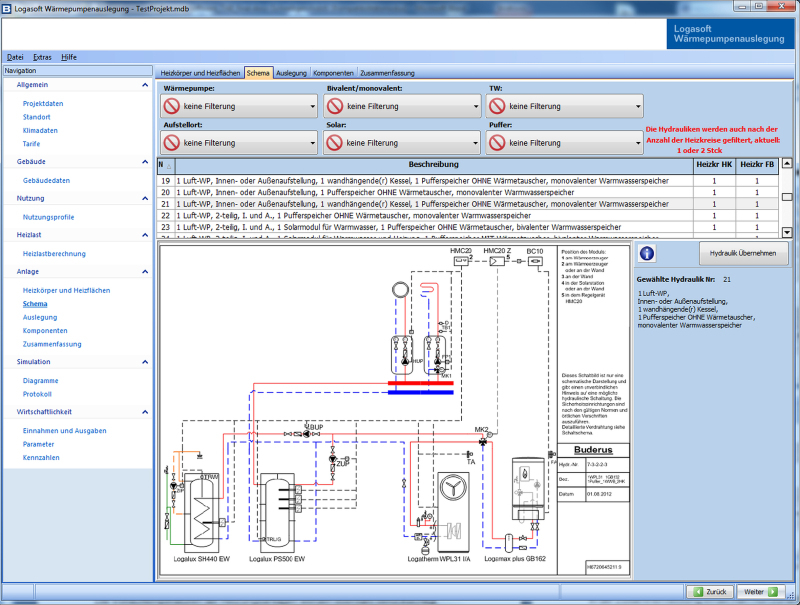
Task: Sort table by the N column header
Action: click(x=165, y=165)
